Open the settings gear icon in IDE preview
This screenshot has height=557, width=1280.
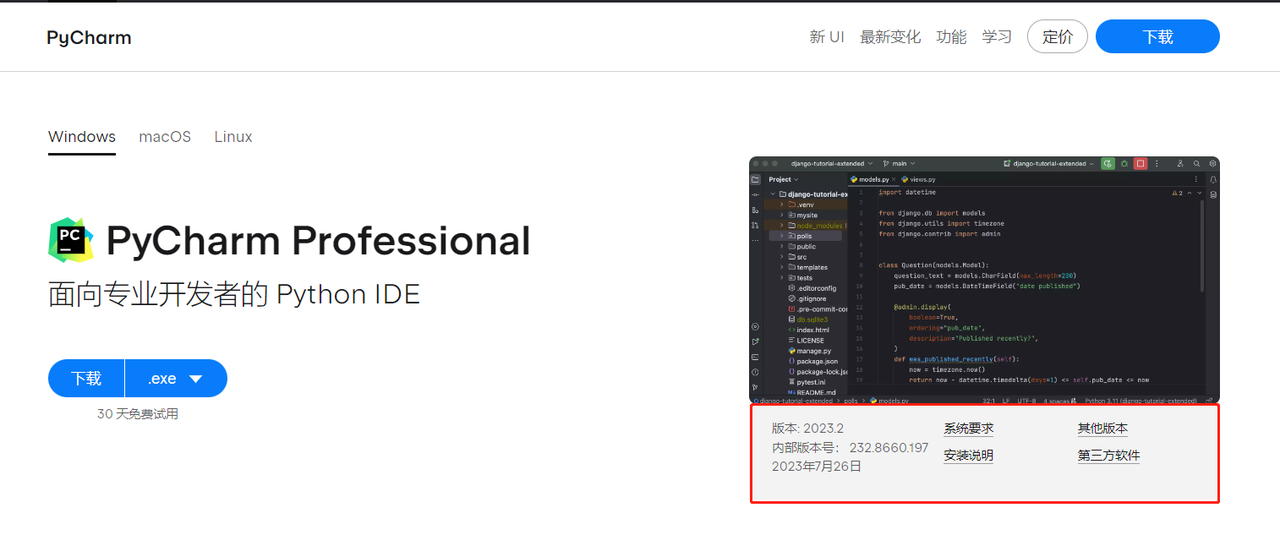[x=1212, y=163]
